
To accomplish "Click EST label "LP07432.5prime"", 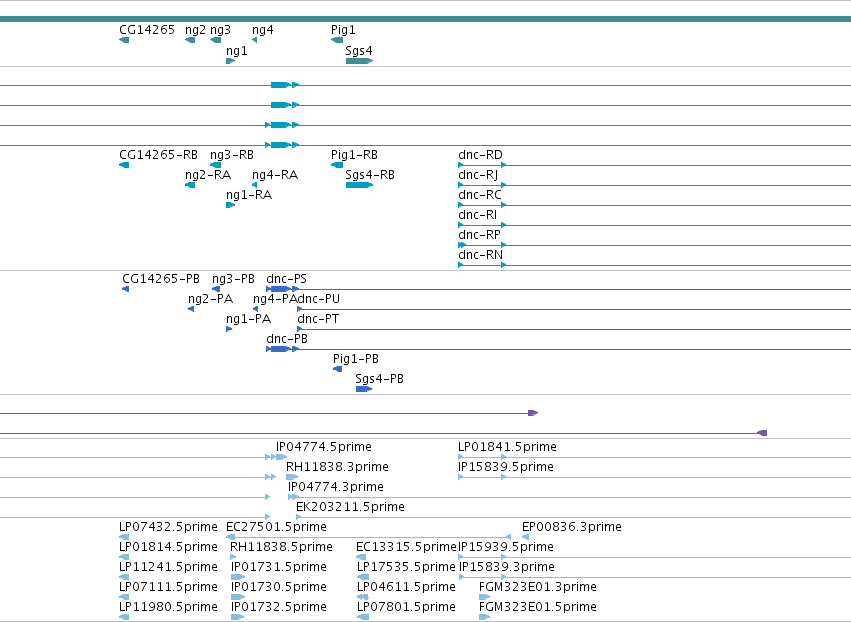I will [168, 528].
